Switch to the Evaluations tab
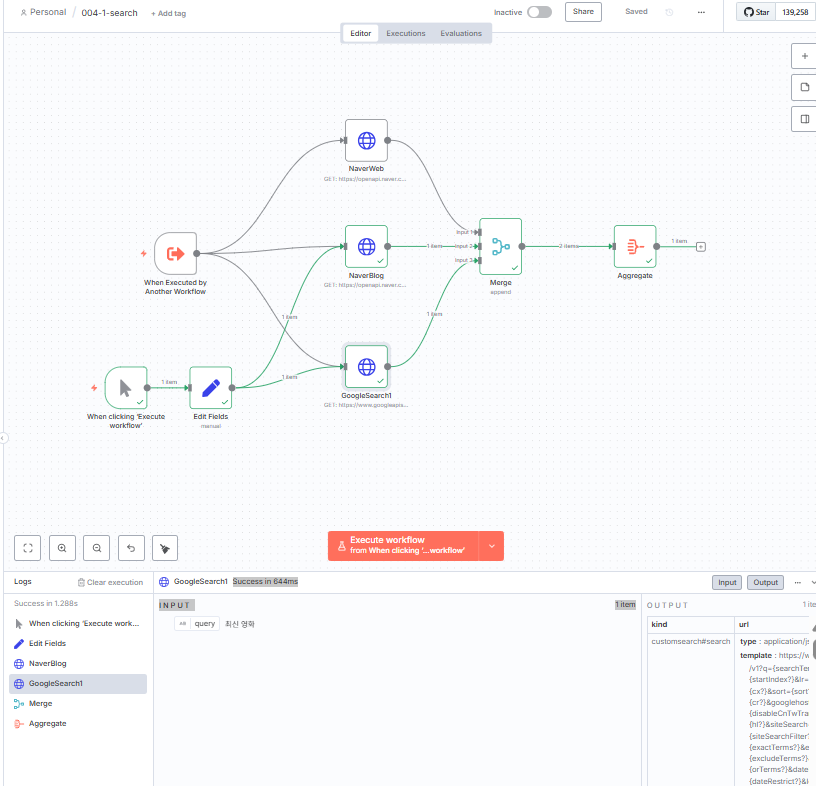Screen dimensions: 816x786 click(x=461, y=33)
